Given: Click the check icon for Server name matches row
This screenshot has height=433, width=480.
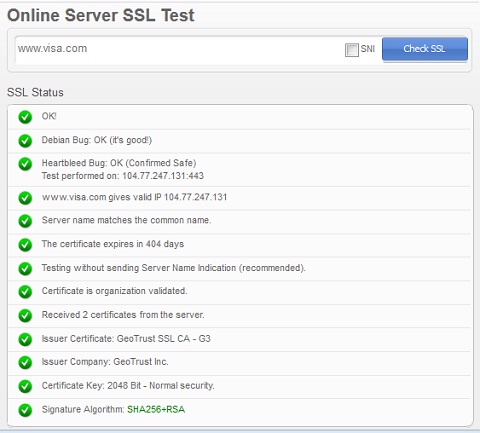Looking at the screenshot, I should 25,221.
